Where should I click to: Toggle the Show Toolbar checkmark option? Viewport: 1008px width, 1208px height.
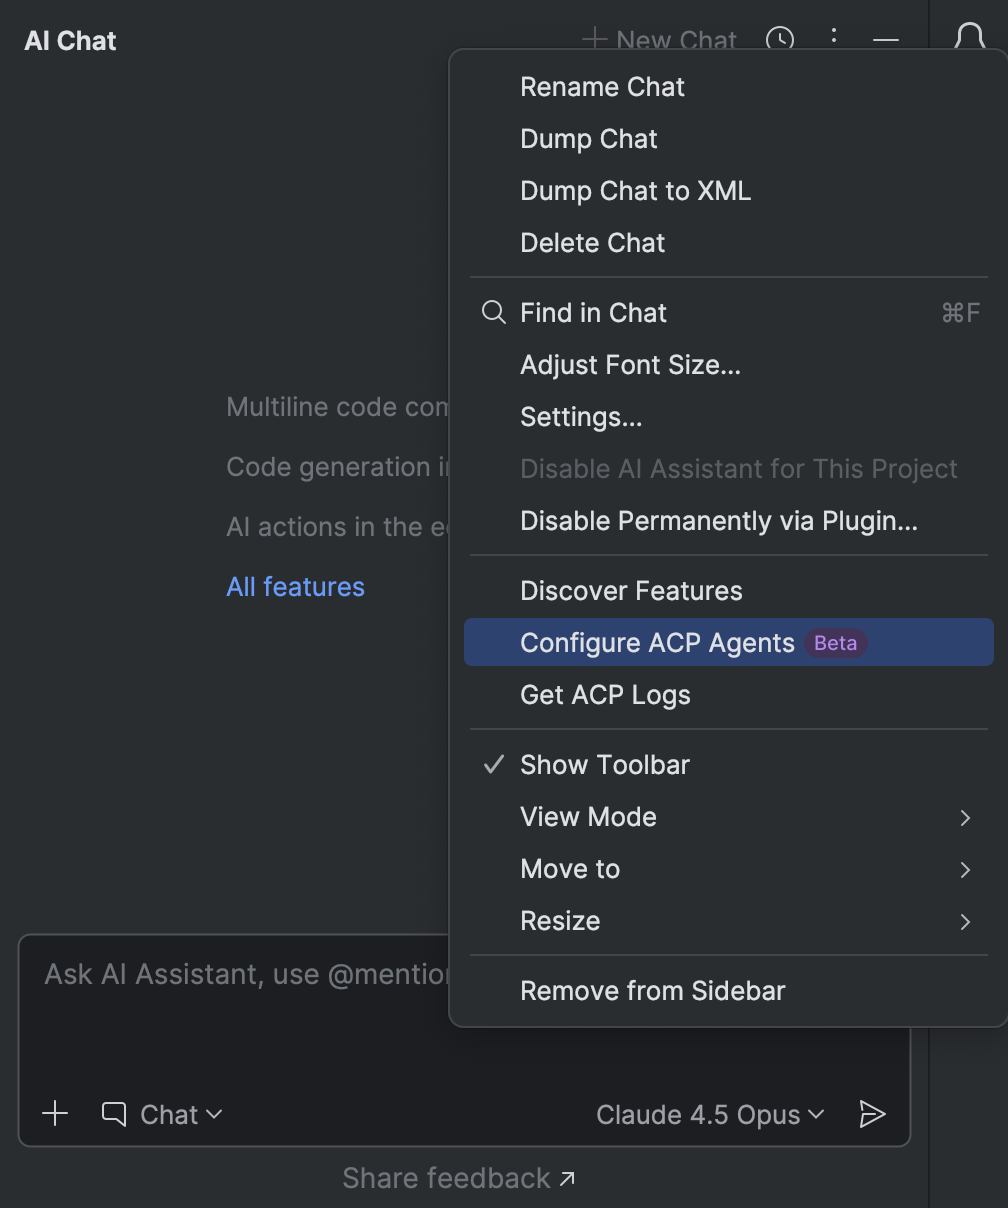click(x=604, y=765)
